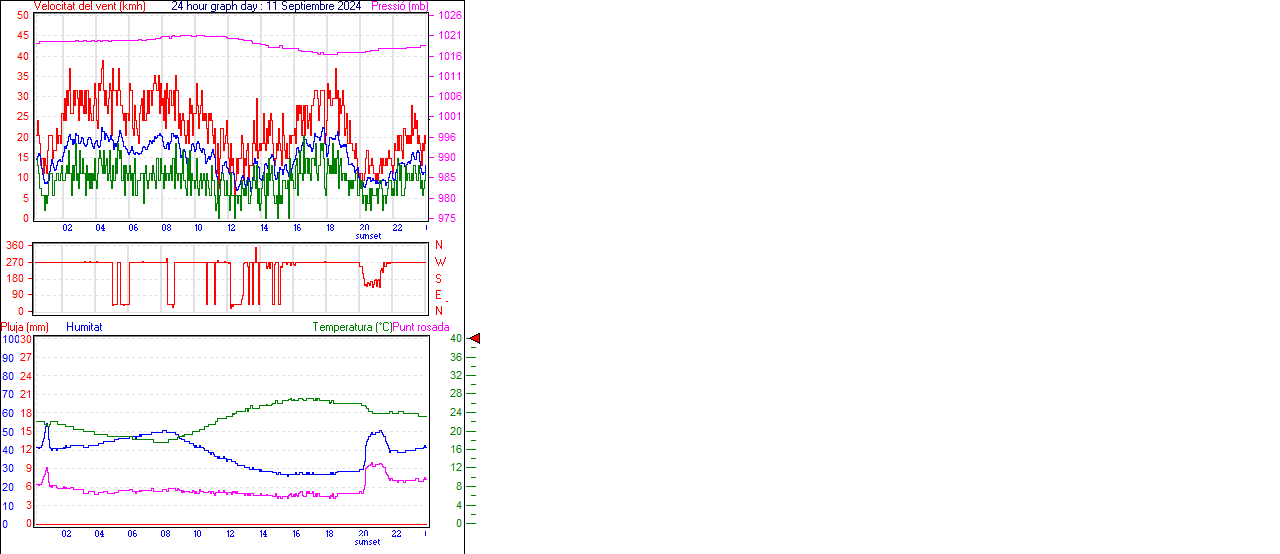Viewport: 1280px width, 554px height.
Task: Click the "sunset" marker under wind graph
Action: click(x=367, y=237)
